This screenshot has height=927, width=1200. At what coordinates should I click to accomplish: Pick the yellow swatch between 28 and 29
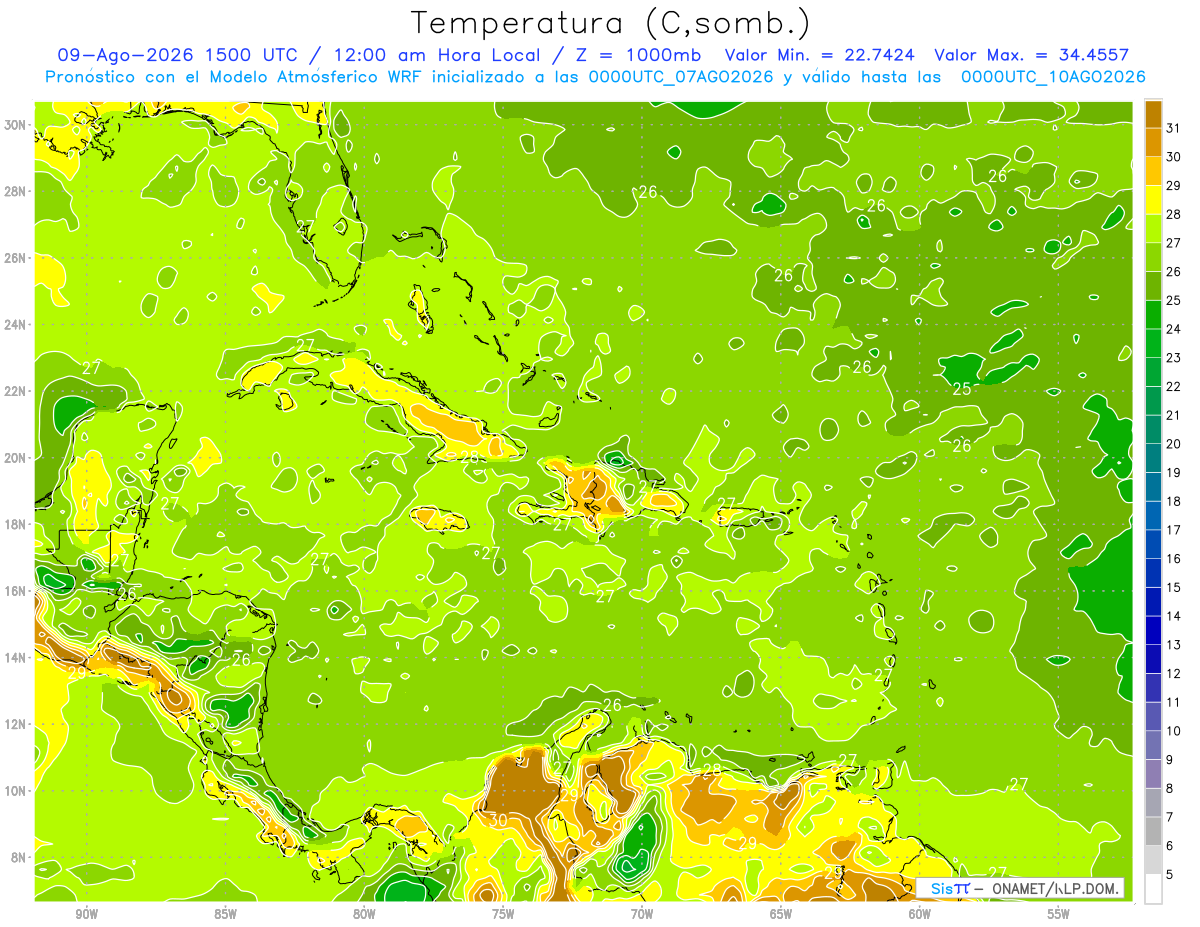pyautogui.click(x=1153, y=199)
